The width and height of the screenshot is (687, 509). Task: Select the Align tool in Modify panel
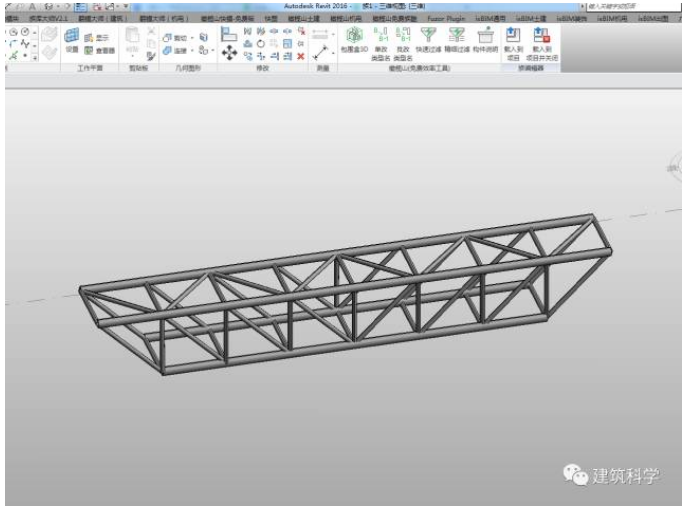click(229, 33)
